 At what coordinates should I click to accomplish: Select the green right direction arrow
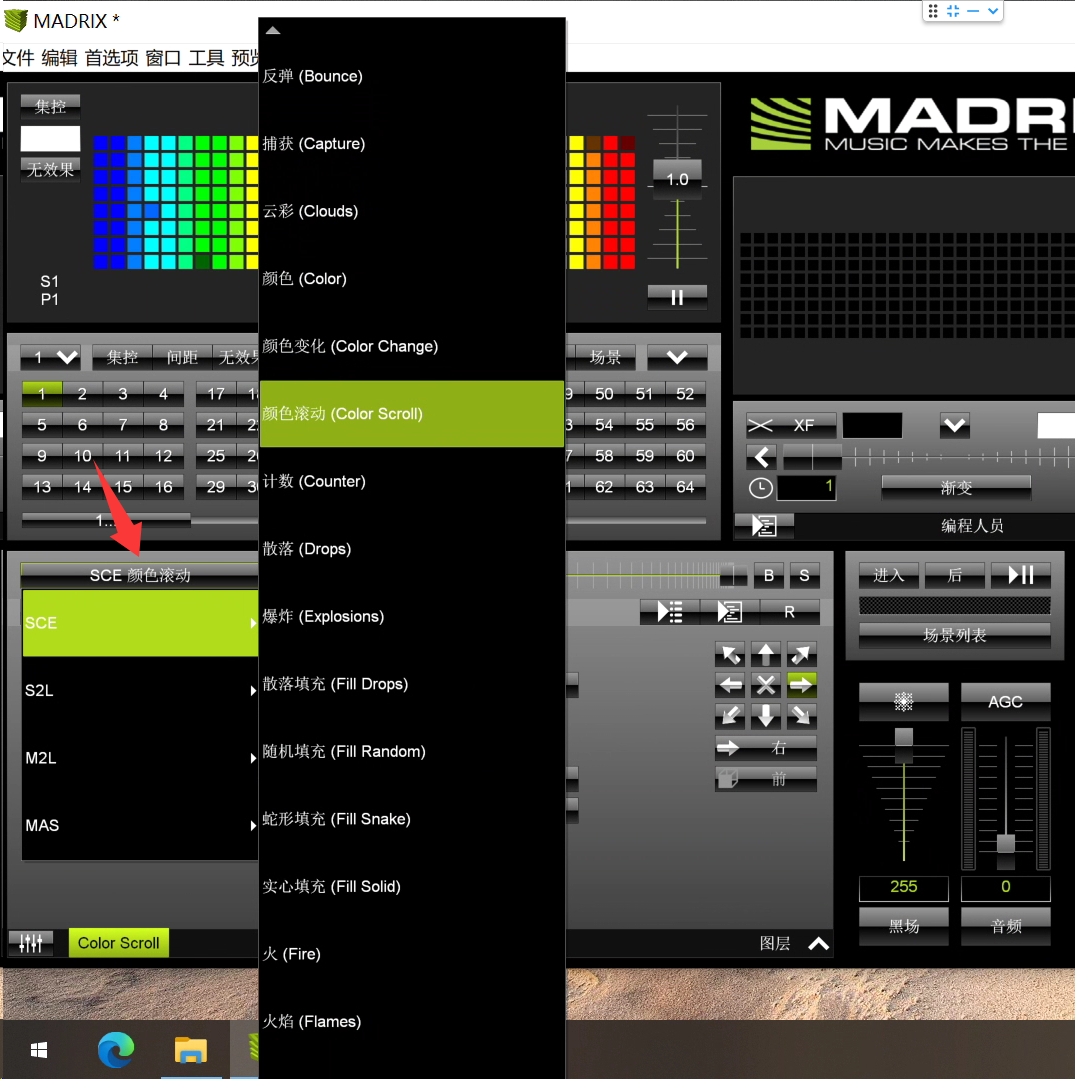[801, 685]
